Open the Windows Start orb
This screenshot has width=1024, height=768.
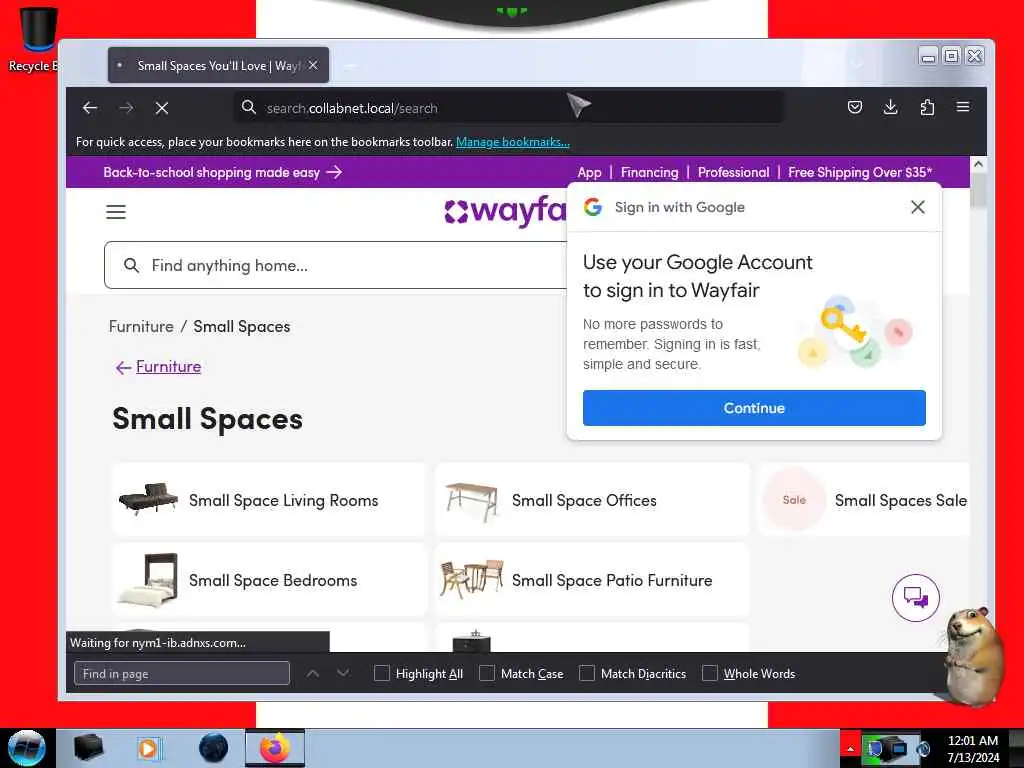pos(26,748)
